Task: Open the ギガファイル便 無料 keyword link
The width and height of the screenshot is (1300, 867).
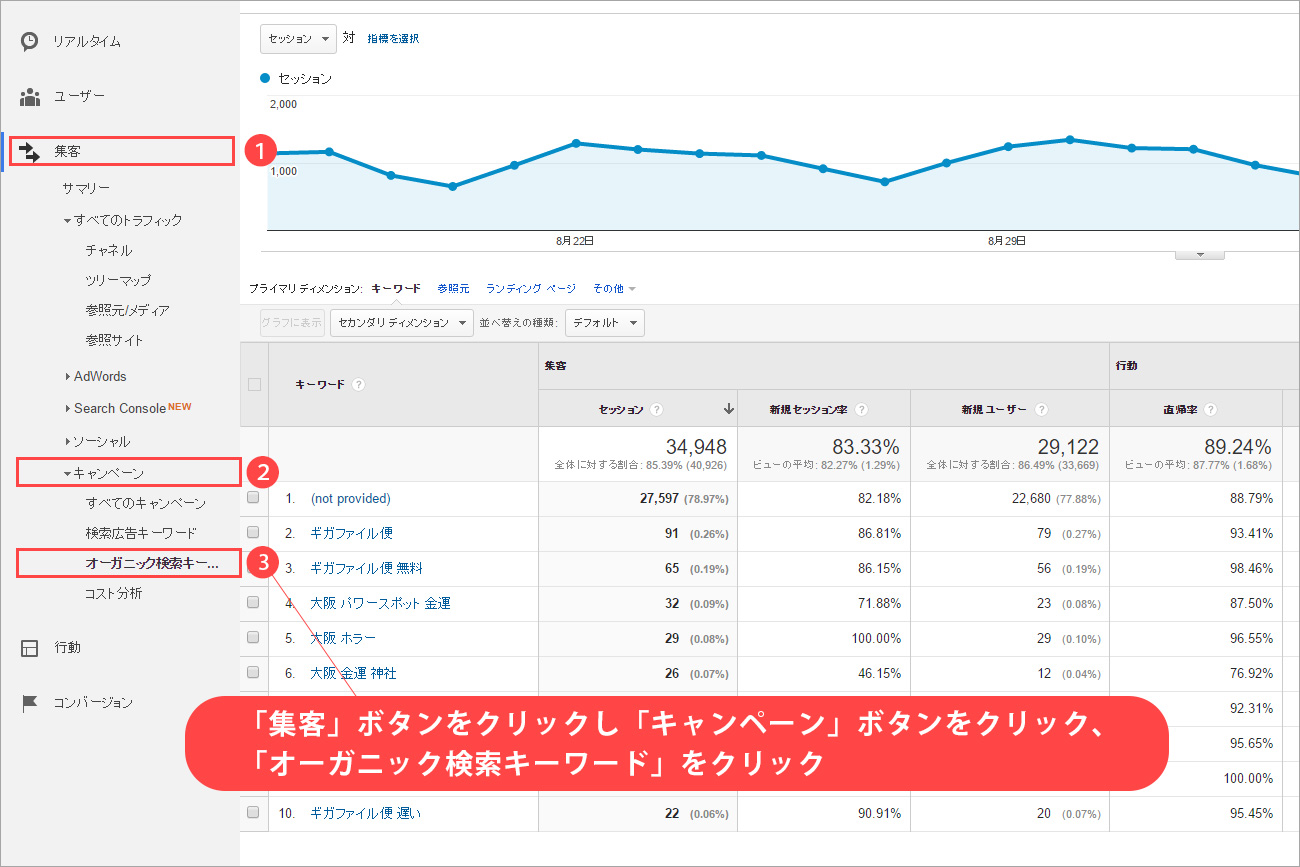Action: (367, 568)
